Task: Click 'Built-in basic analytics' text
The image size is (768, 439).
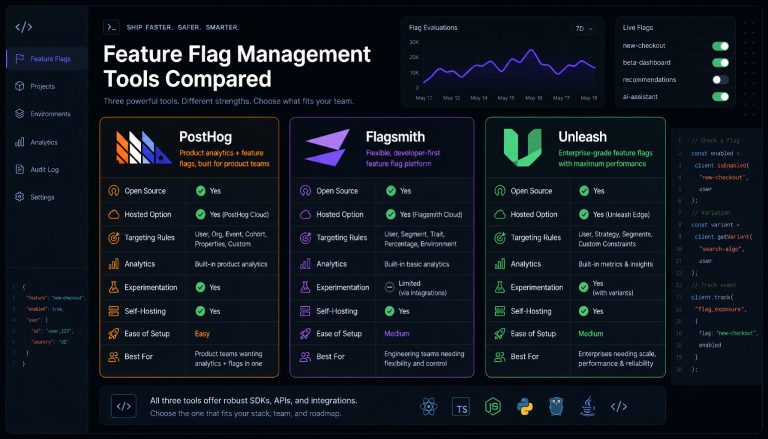Action: pos(417,264)
